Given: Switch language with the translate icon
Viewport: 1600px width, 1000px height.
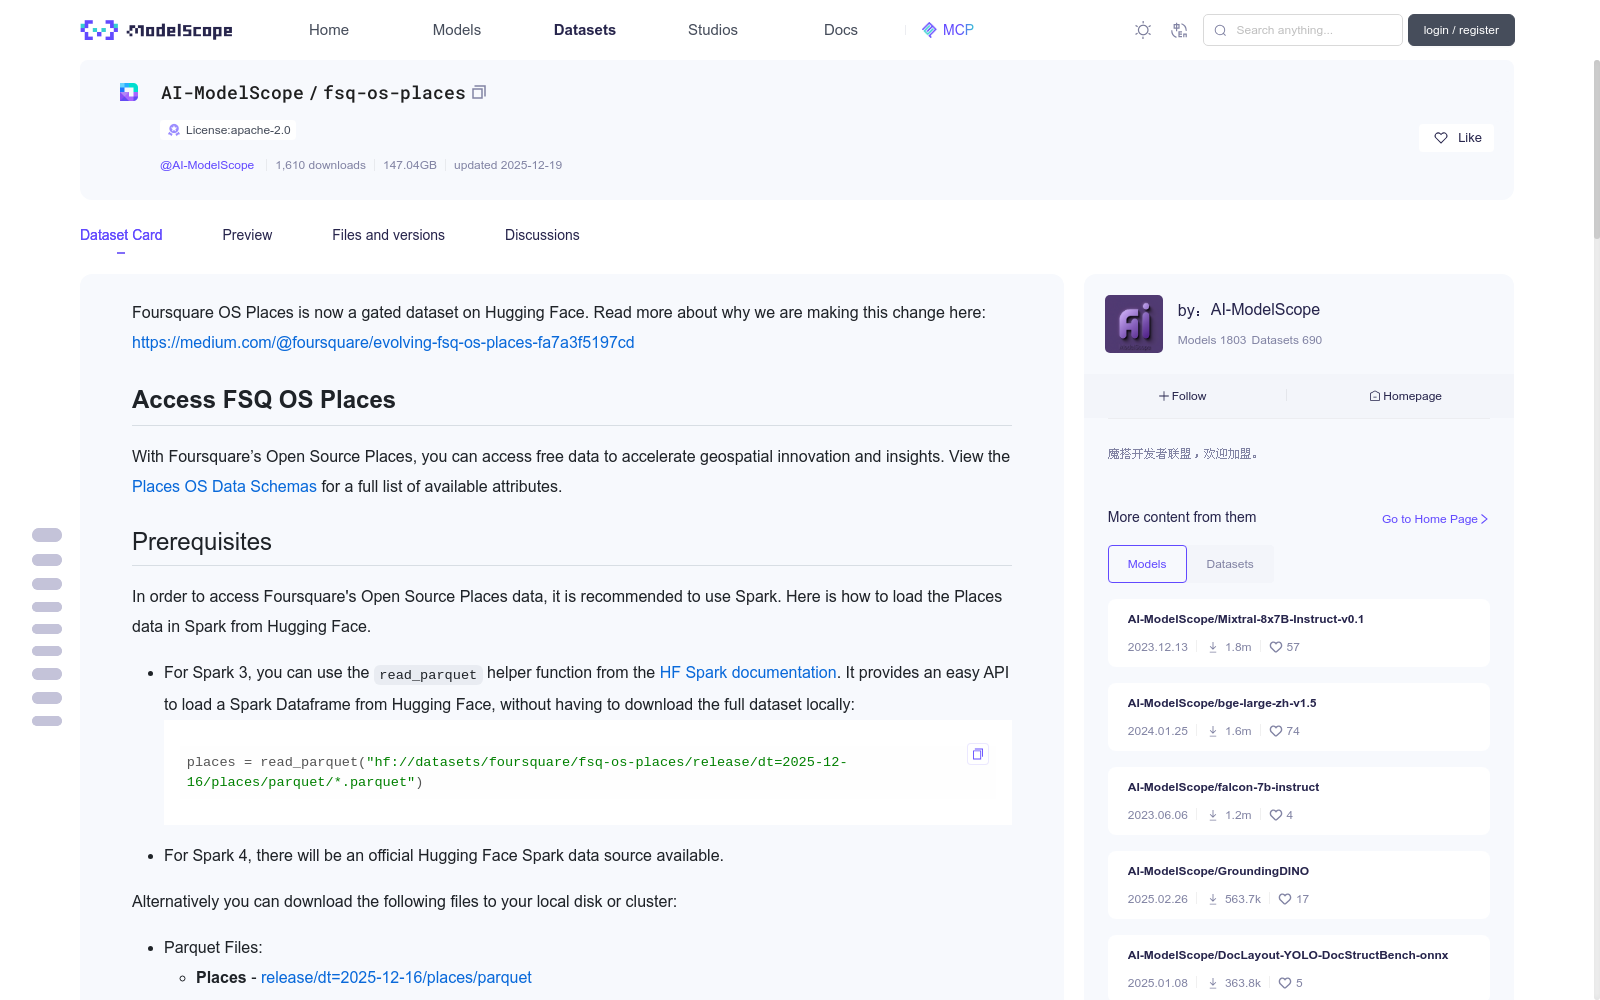Looking at the screenshot, I should point(1179,30).
